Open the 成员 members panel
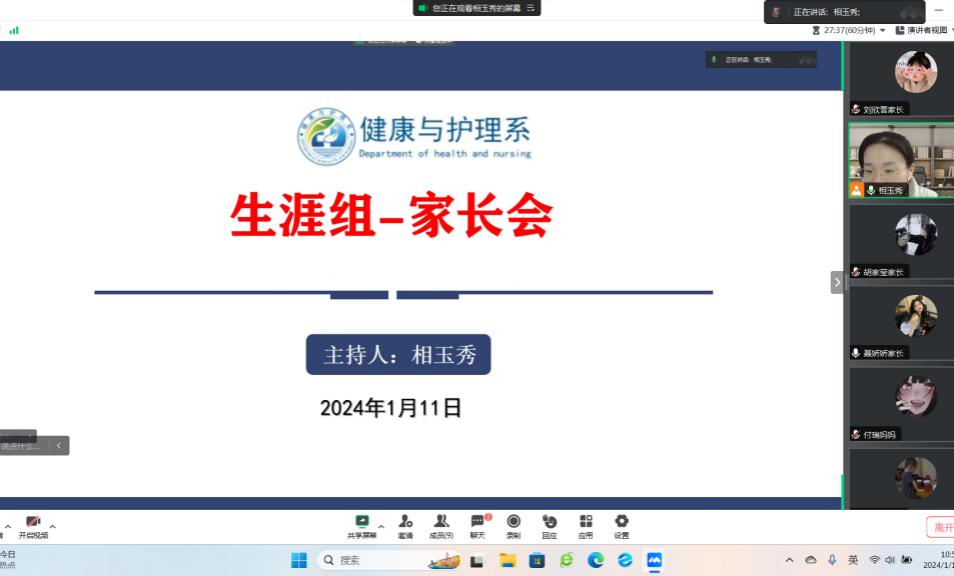 [441, 526]
